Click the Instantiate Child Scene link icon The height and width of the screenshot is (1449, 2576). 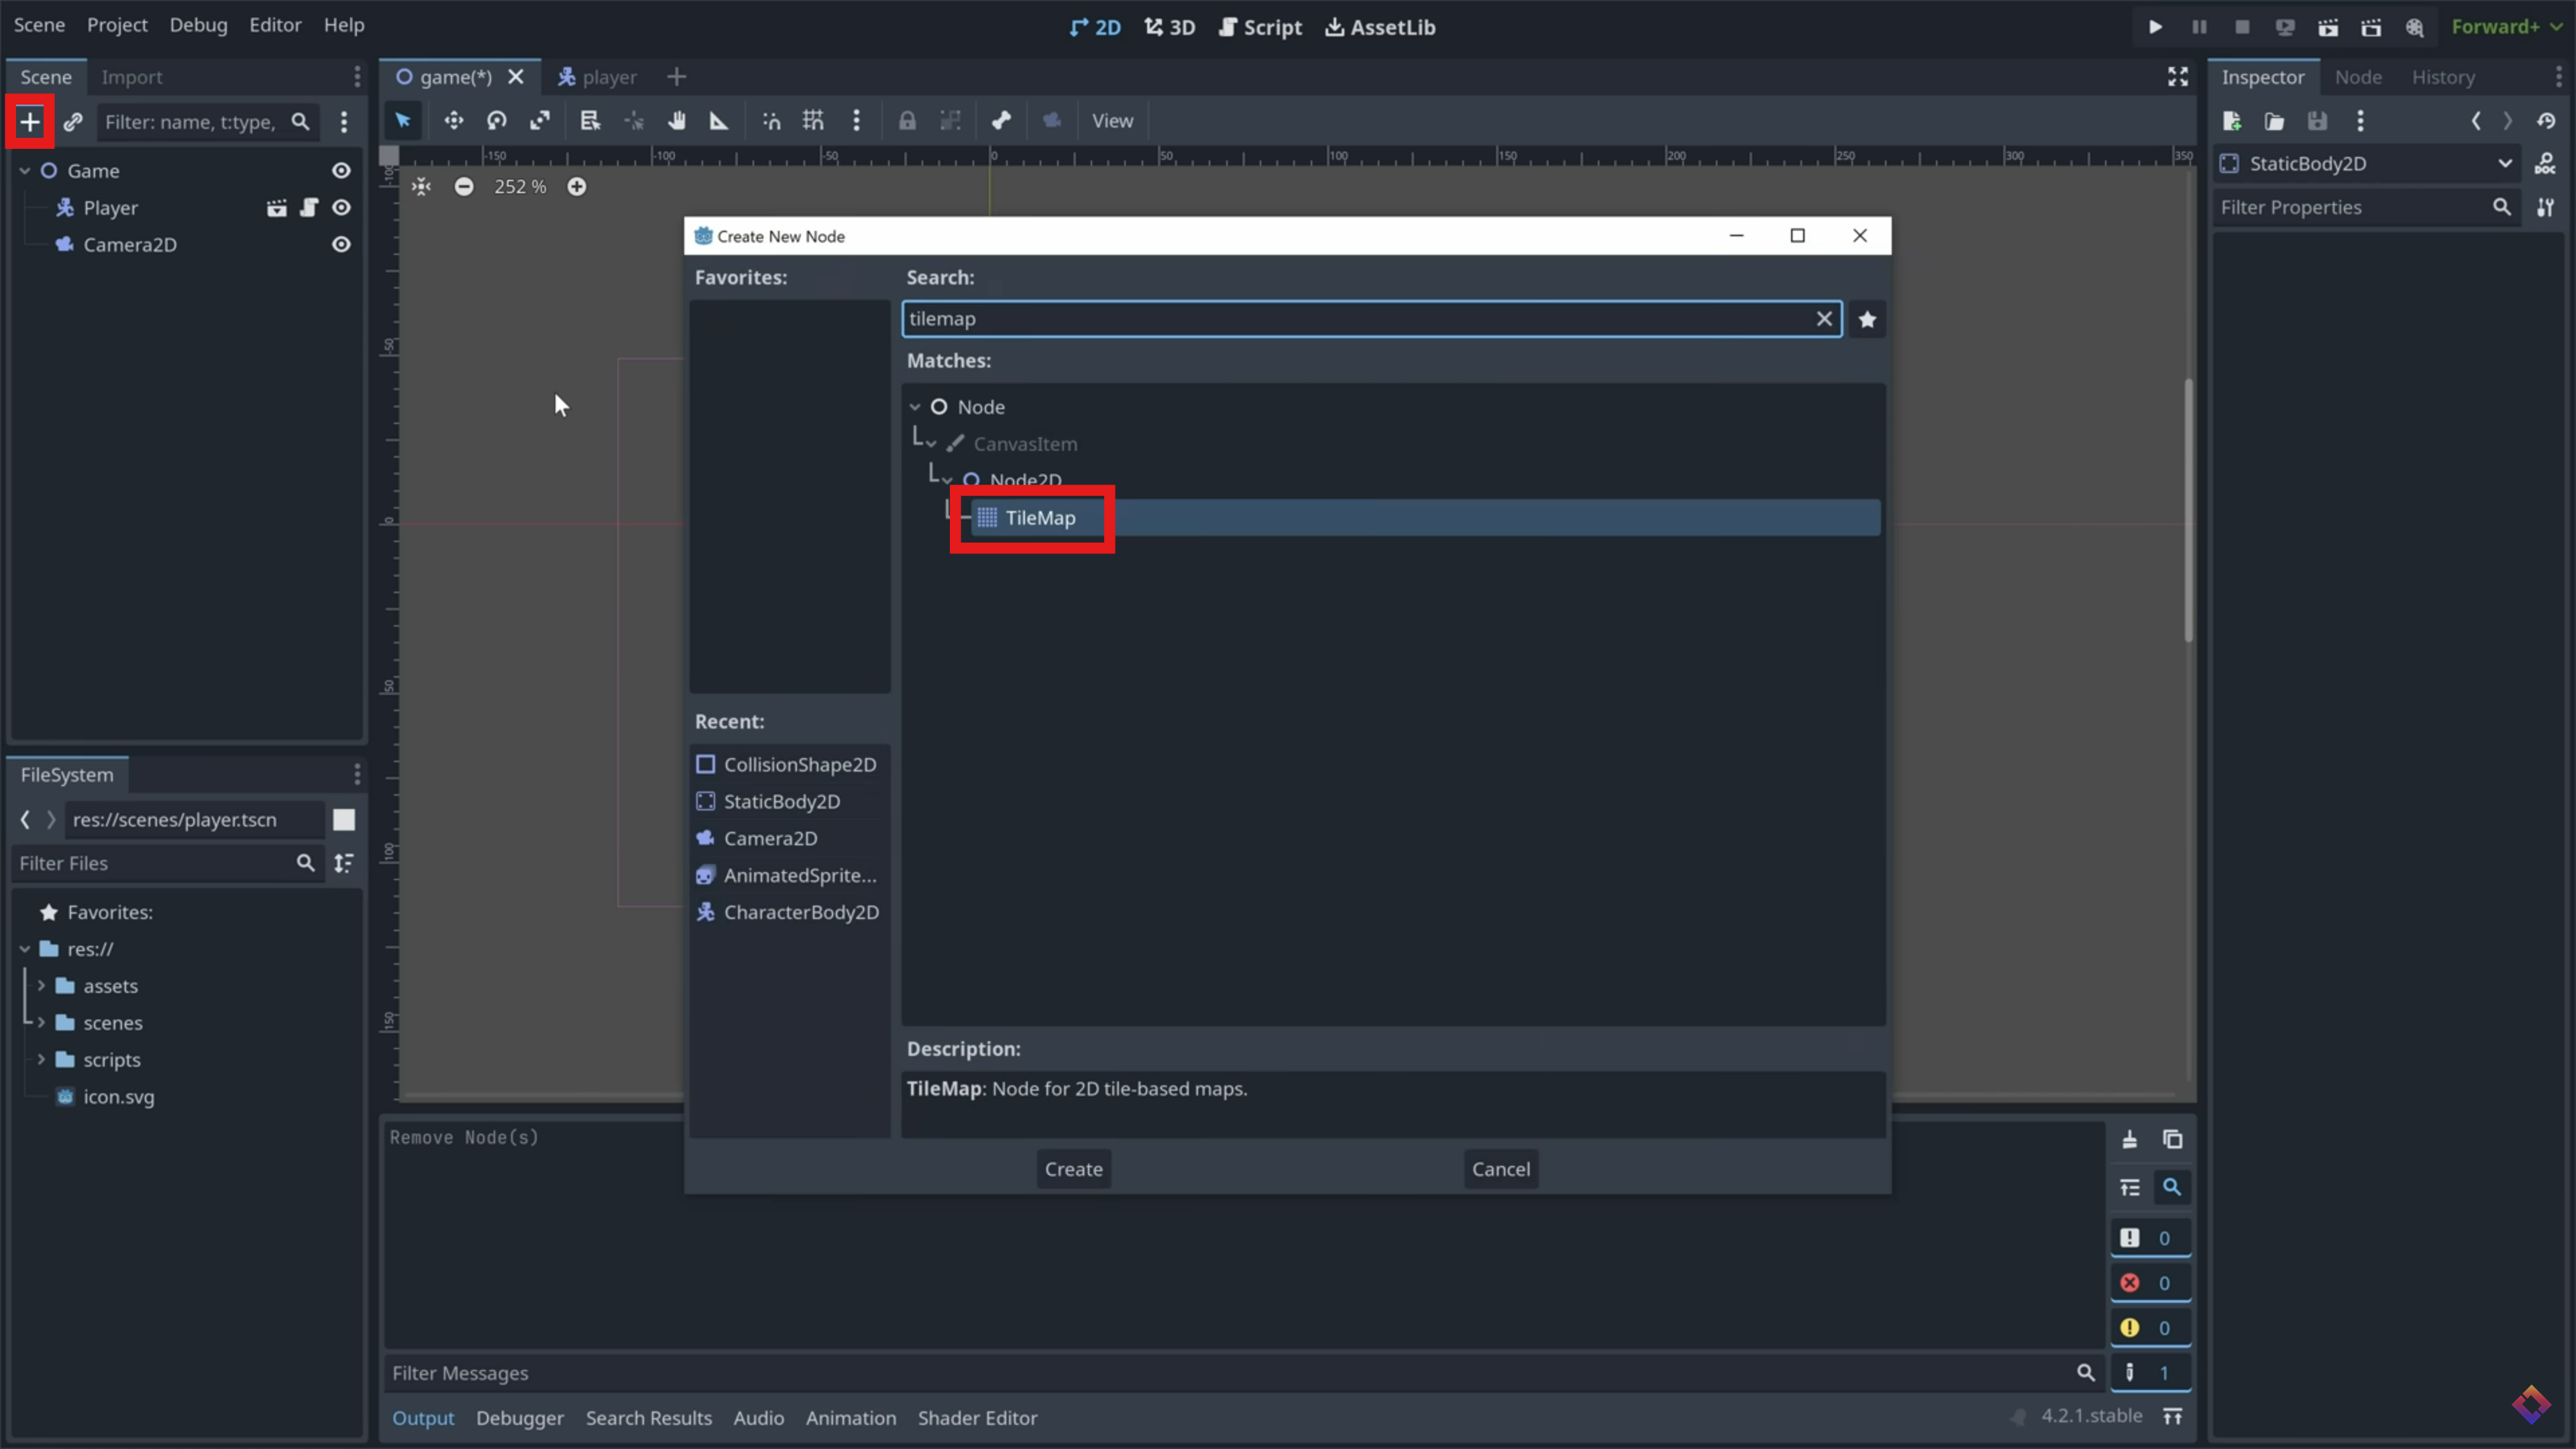(73, 122)
